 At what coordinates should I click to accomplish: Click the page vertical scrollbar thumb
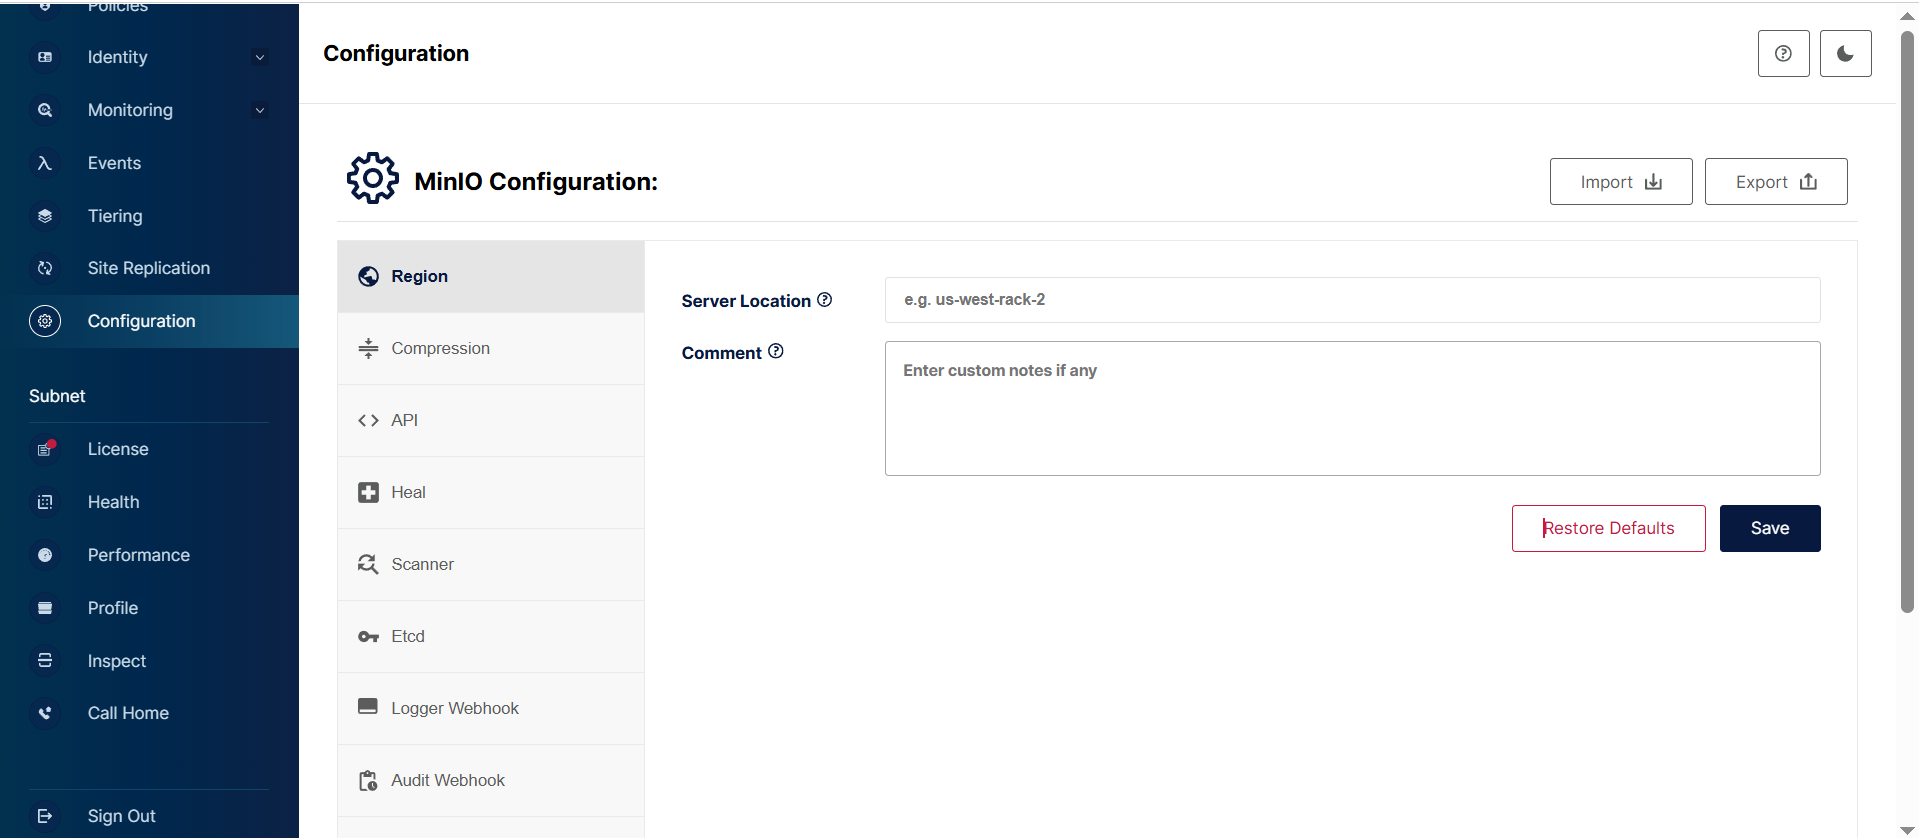pyautogui.click(x=1907, y=320)
